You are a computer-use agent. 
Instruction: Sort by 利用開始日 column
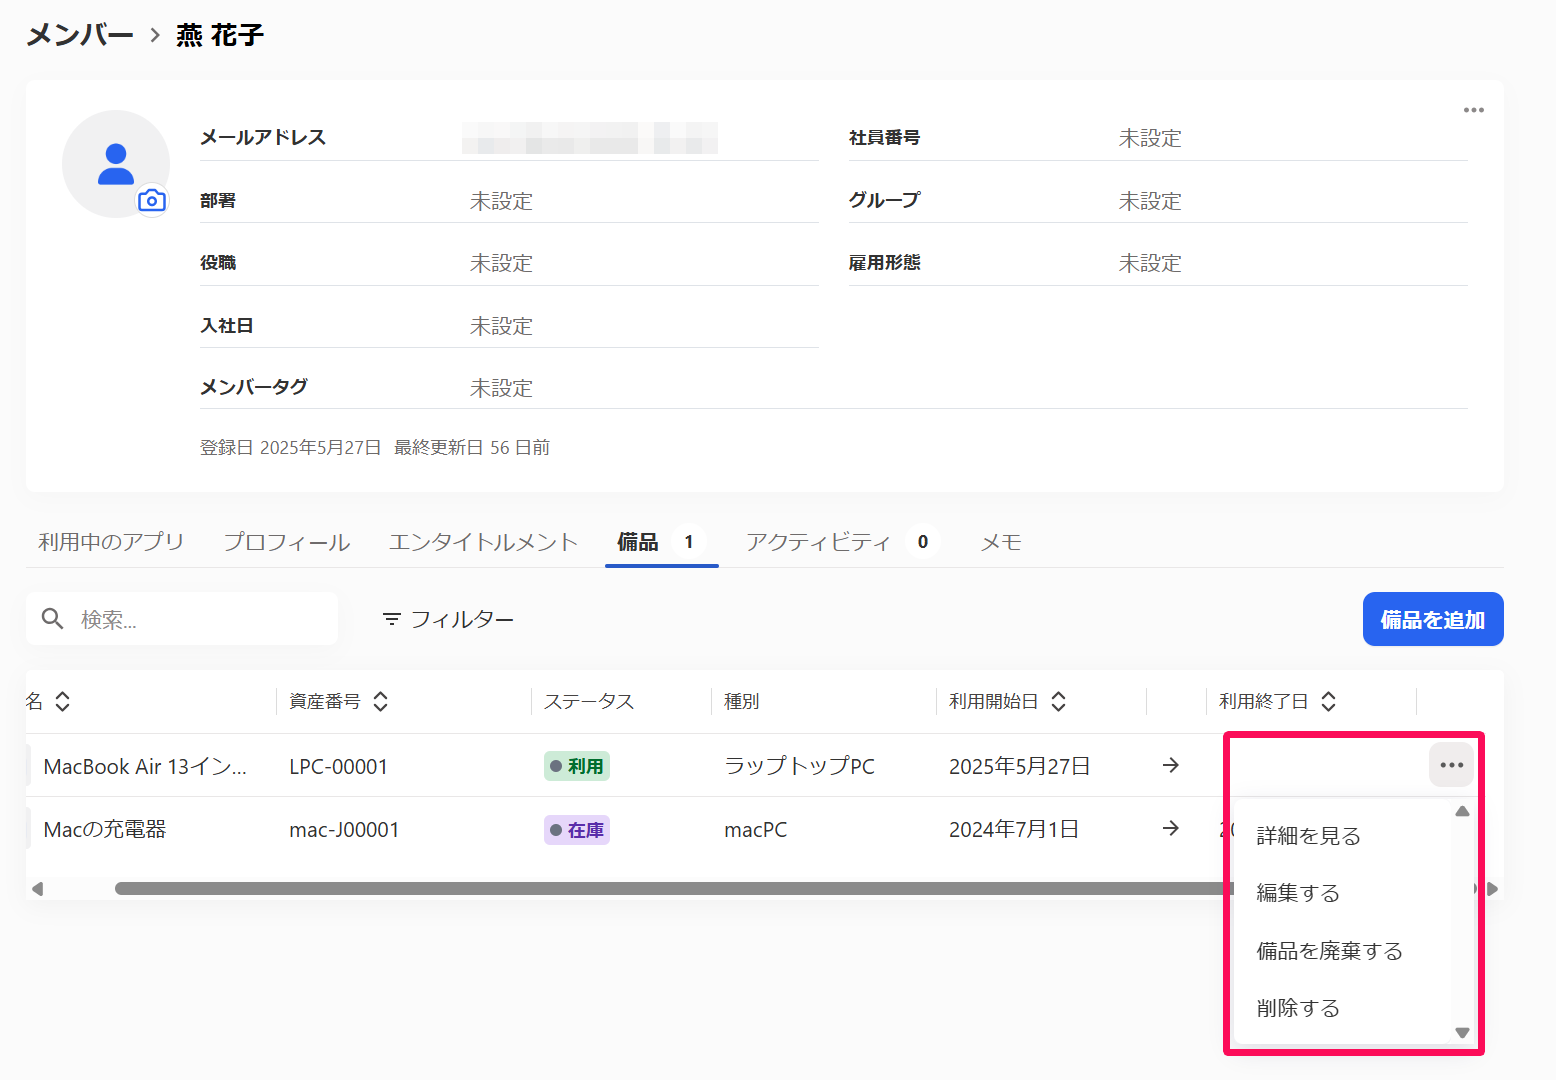click(x=1058, y=702)
